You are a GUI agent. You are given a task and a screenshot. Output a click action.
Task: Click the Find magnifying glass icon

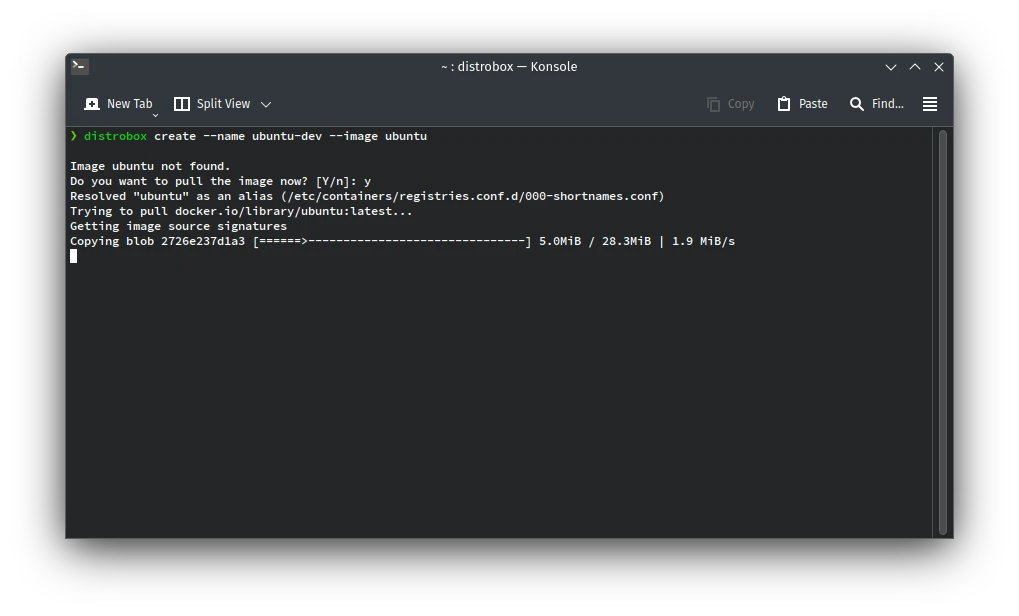(857, 104)
